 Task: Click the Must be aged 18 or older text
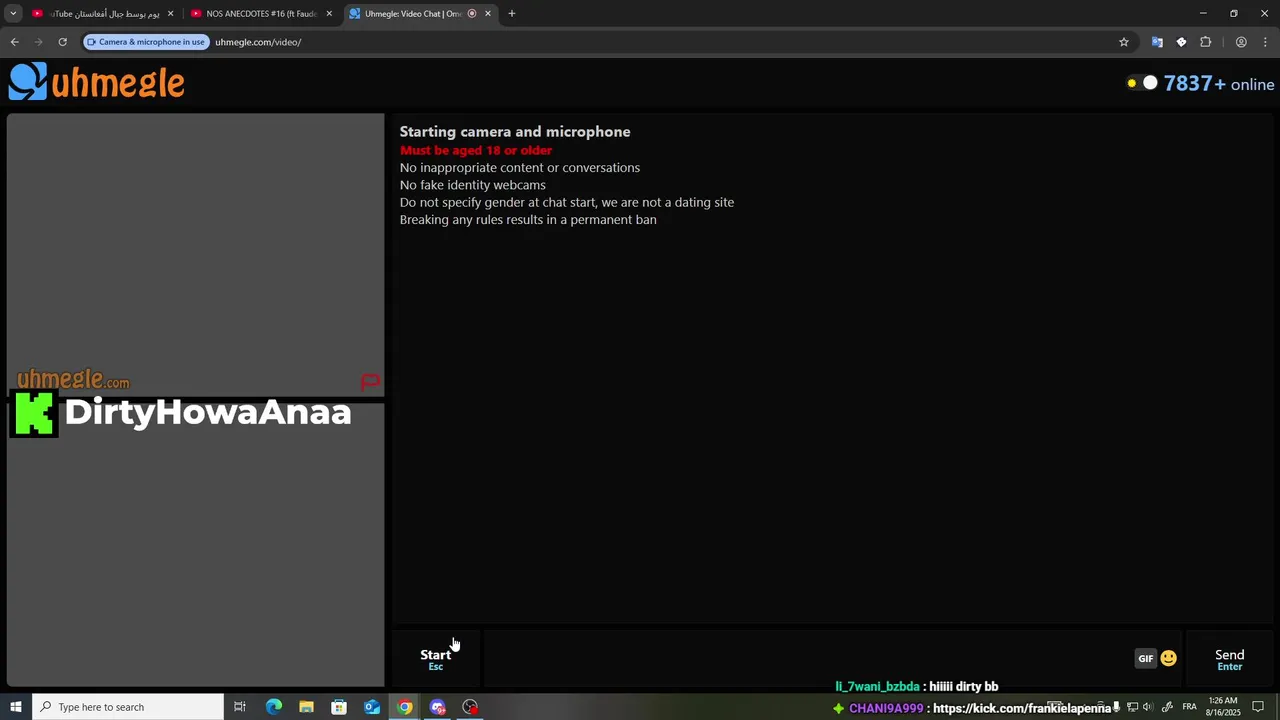[x=476, y=150]
